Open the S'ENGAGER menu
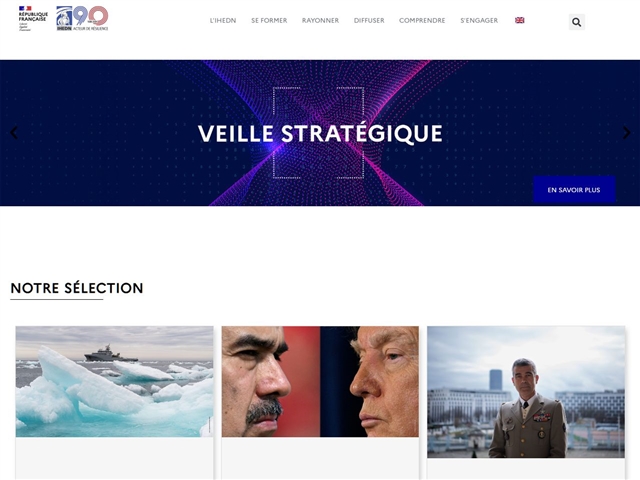Image resolution: width=640 pixels, height=480 pixels. [479, 20]
